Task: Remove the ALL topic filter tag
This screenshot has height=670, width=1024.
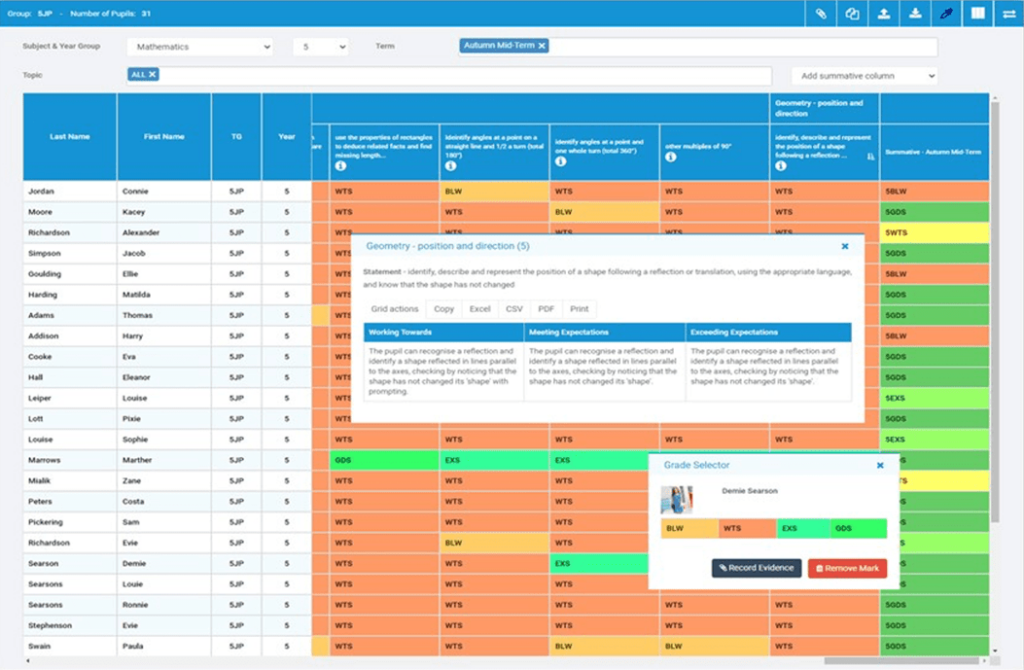Action: tap(151, 73)
